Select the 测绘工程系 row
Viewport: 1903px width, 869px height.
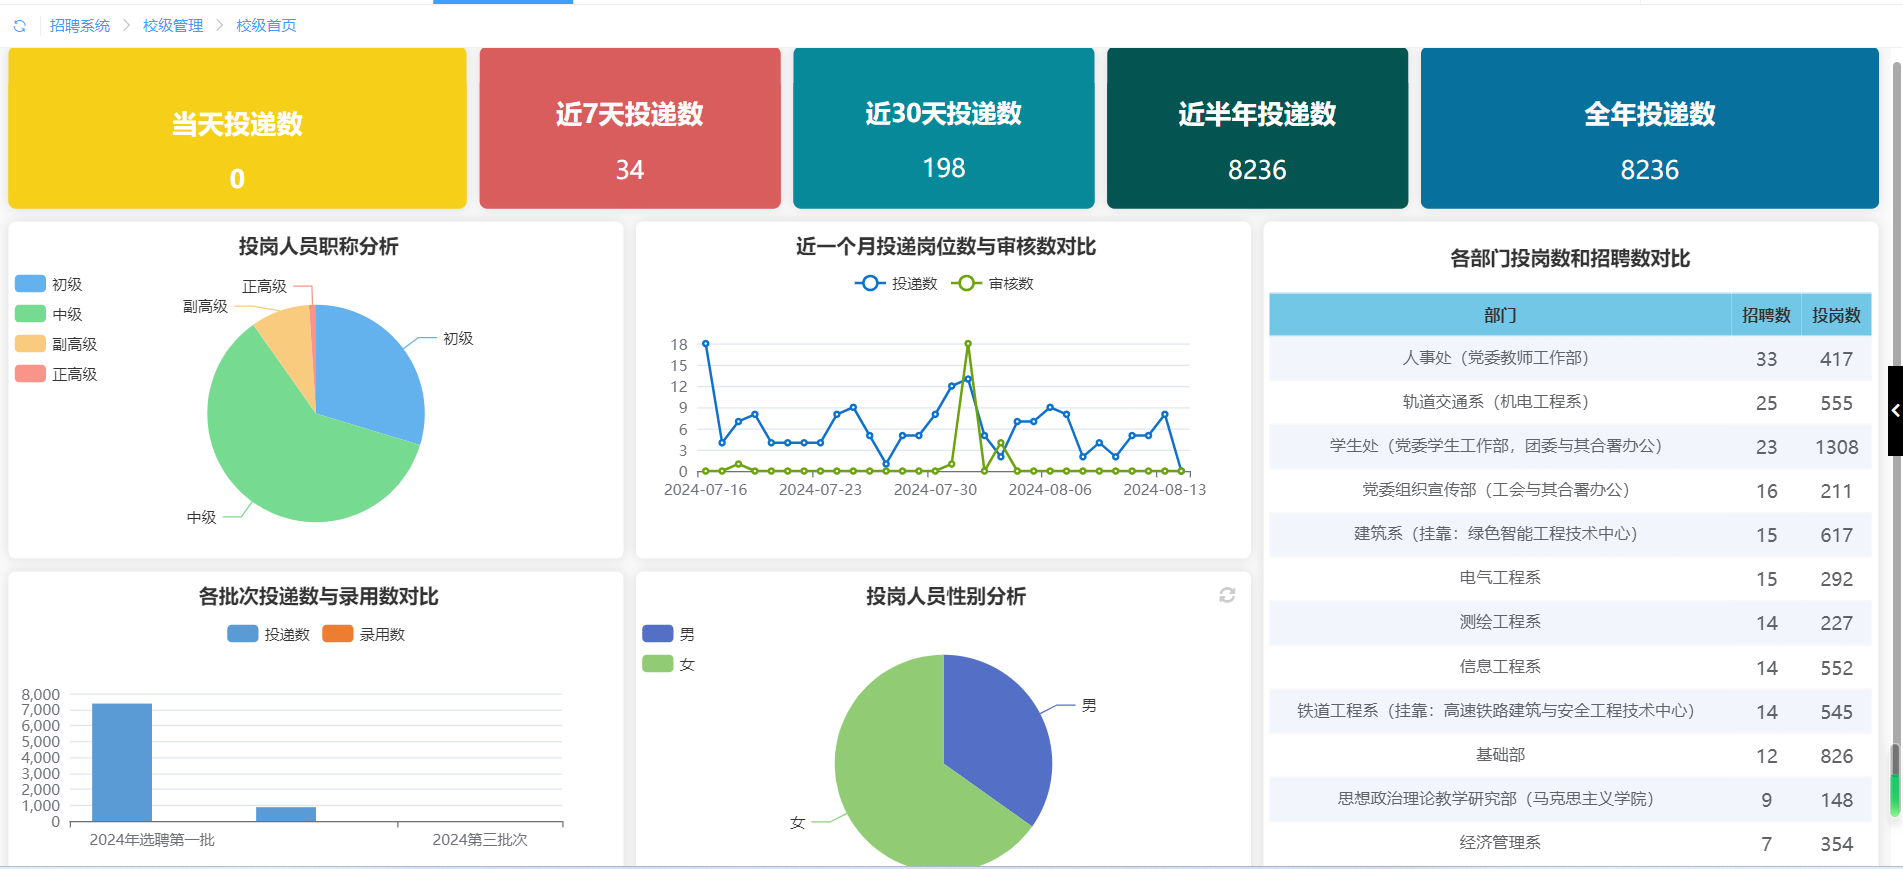pyautogui.click(x=1570, y=622)
